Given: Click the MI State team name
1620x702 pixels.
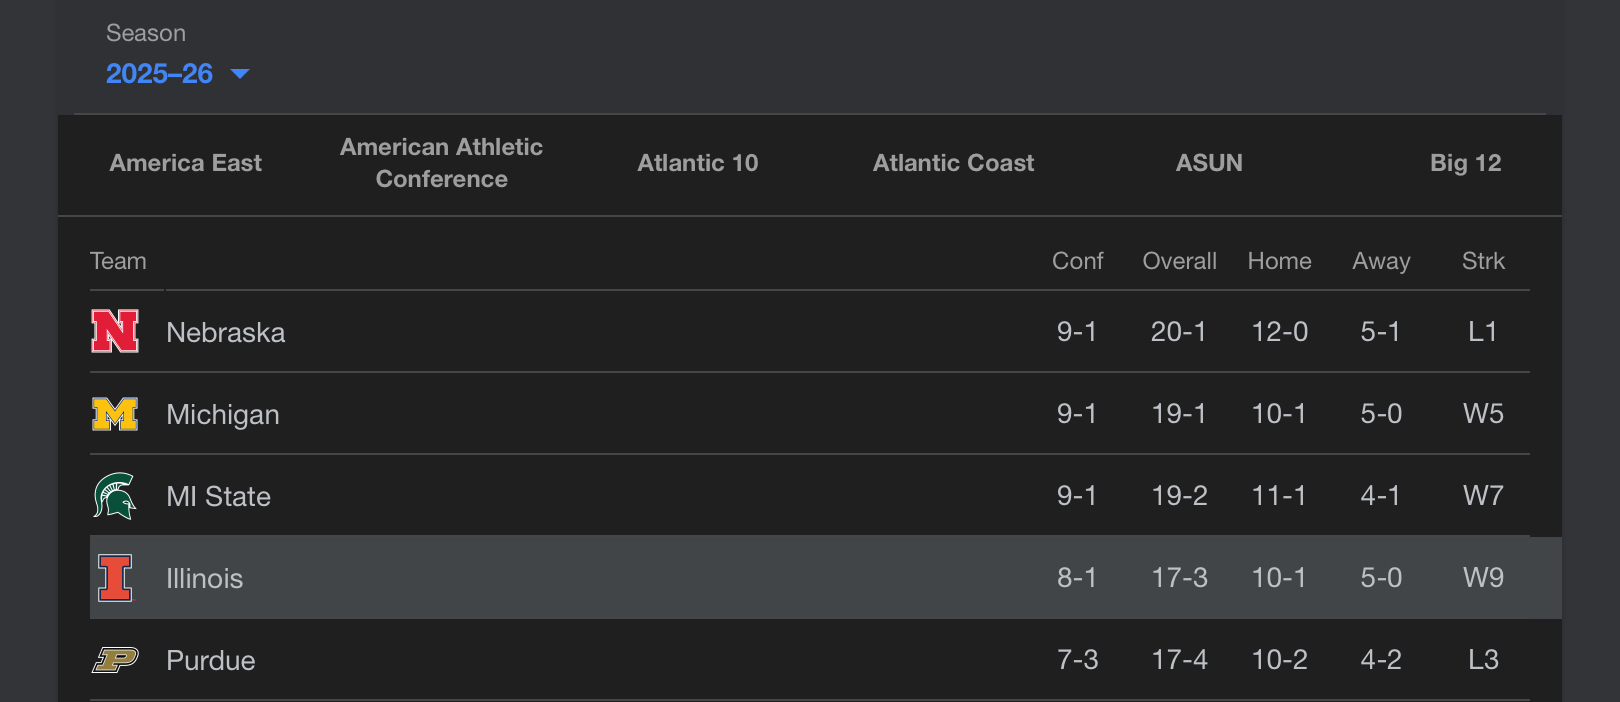Looking at the screenshot, I should [x=219, y=496].
